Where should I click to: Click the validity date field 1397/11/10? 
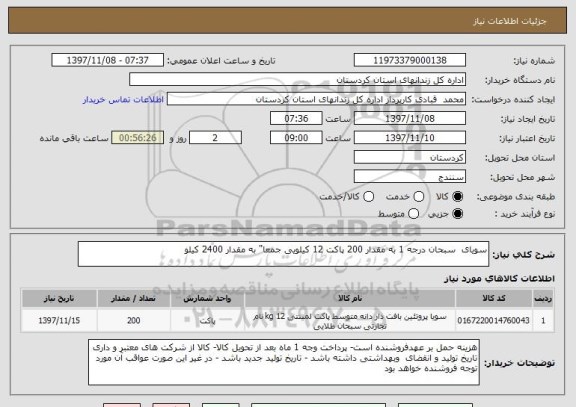(x=410, y=138)
